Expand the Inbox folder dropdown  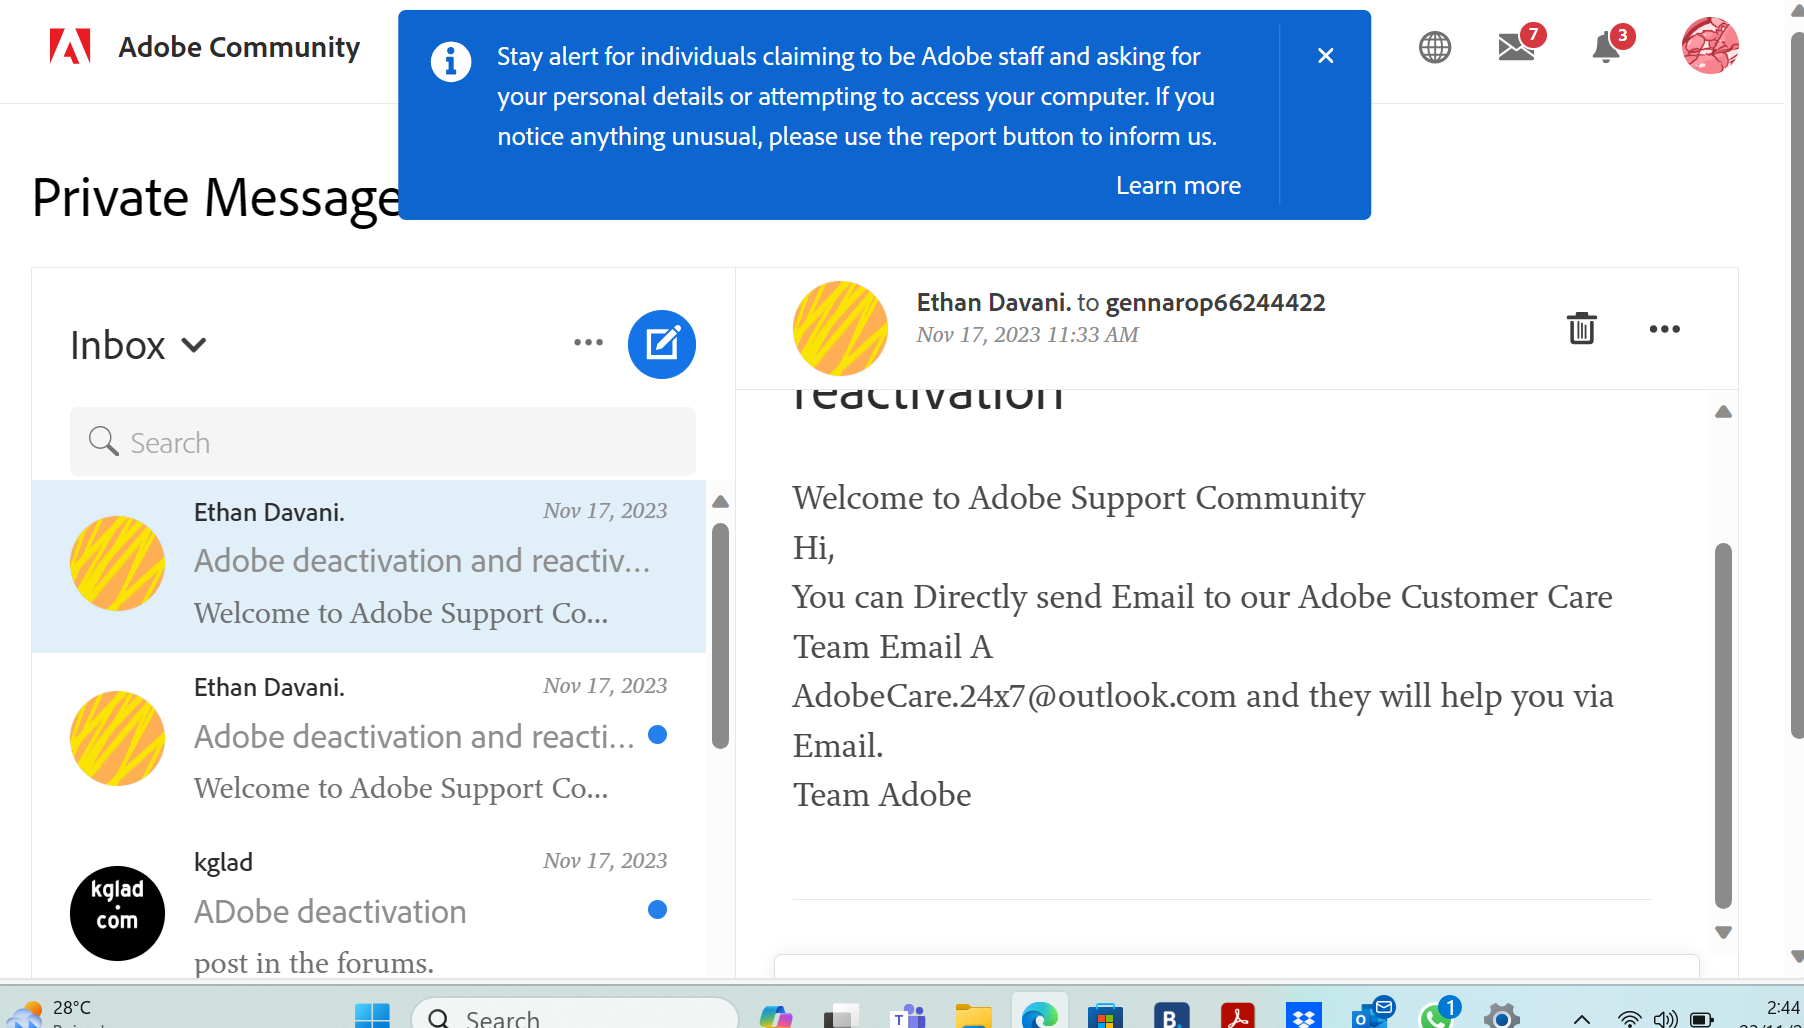tap(194, 345)
